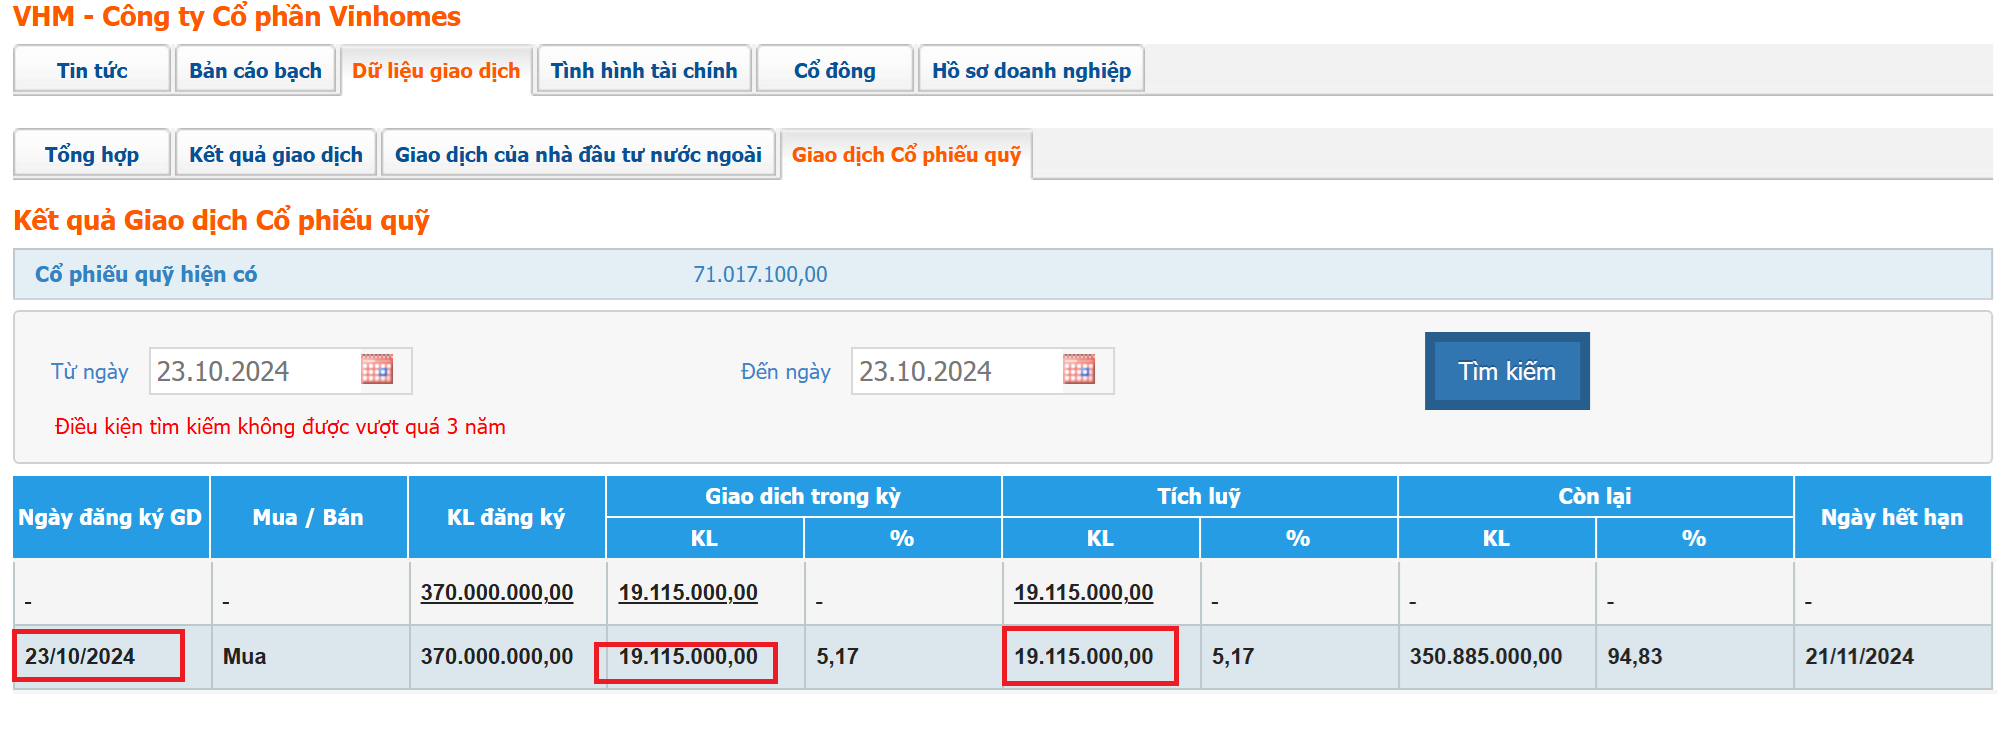Click the Còn lại header group
The height and width of the screenshot is (737, 2012).
coord(1595,496)
